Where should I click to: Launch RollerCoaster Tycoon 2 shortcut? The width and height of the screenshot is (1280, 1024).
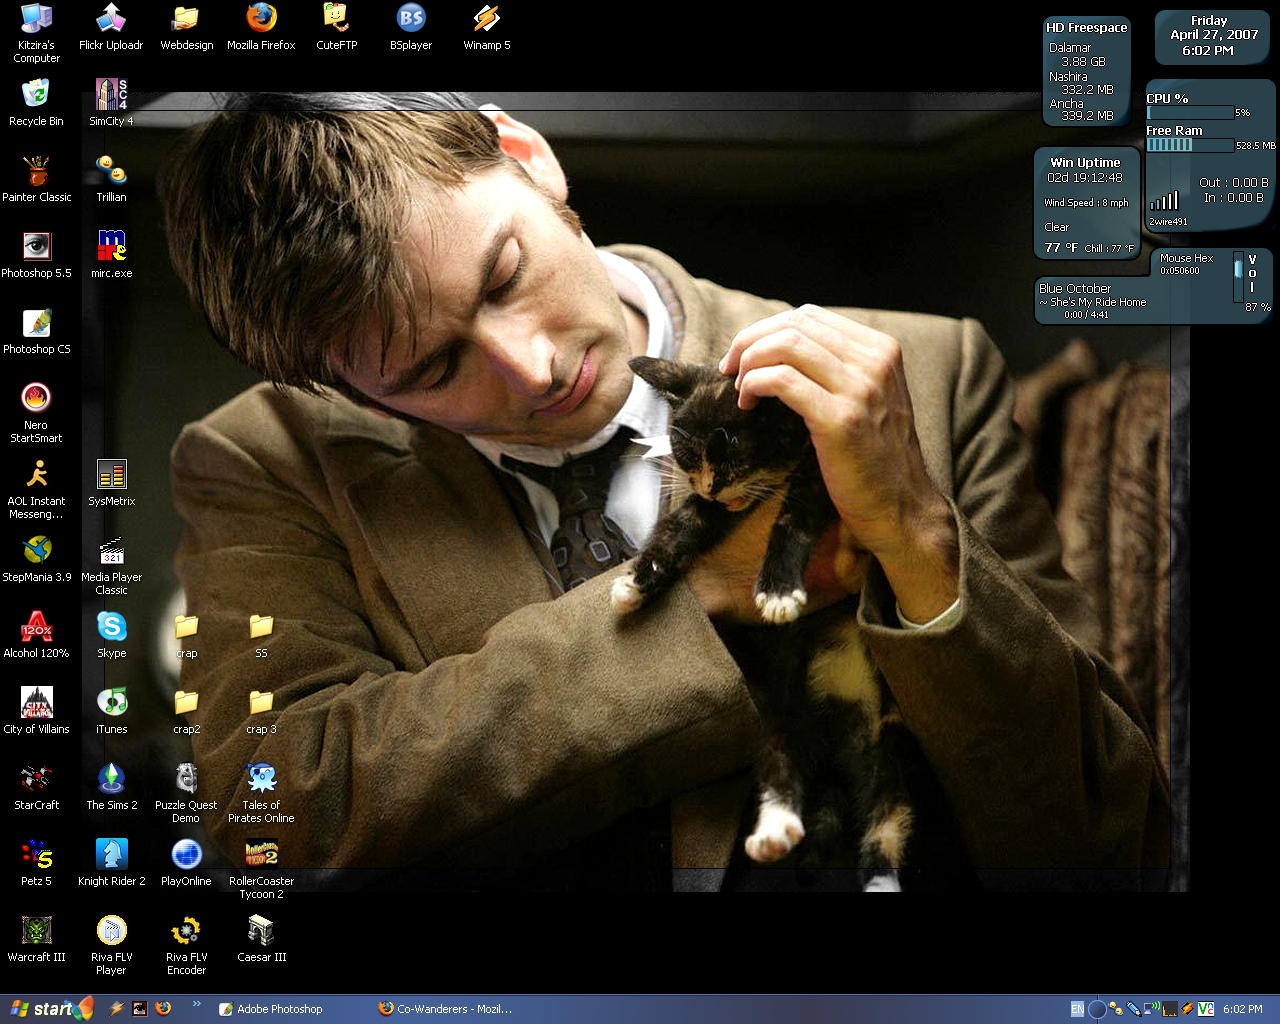pyautogui.click(x=261, y=868)
